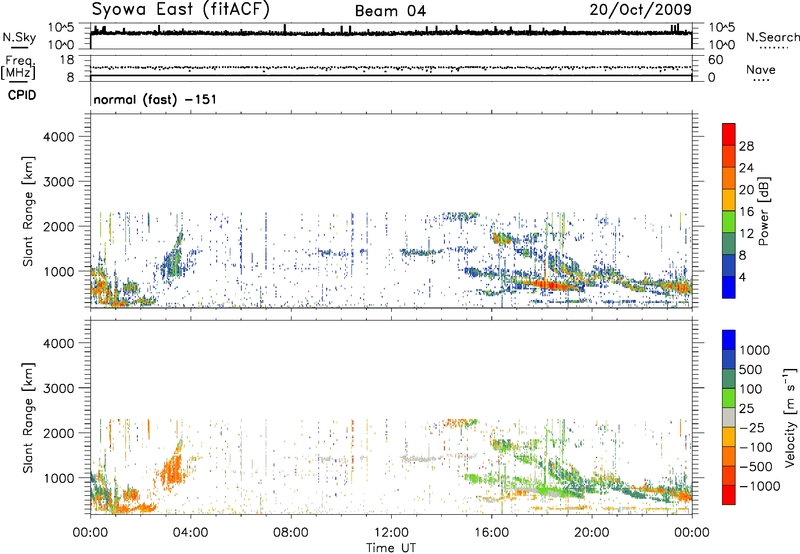
Task: Click the '-1000' value on Velocity colorbar
Action: (760, 486)
